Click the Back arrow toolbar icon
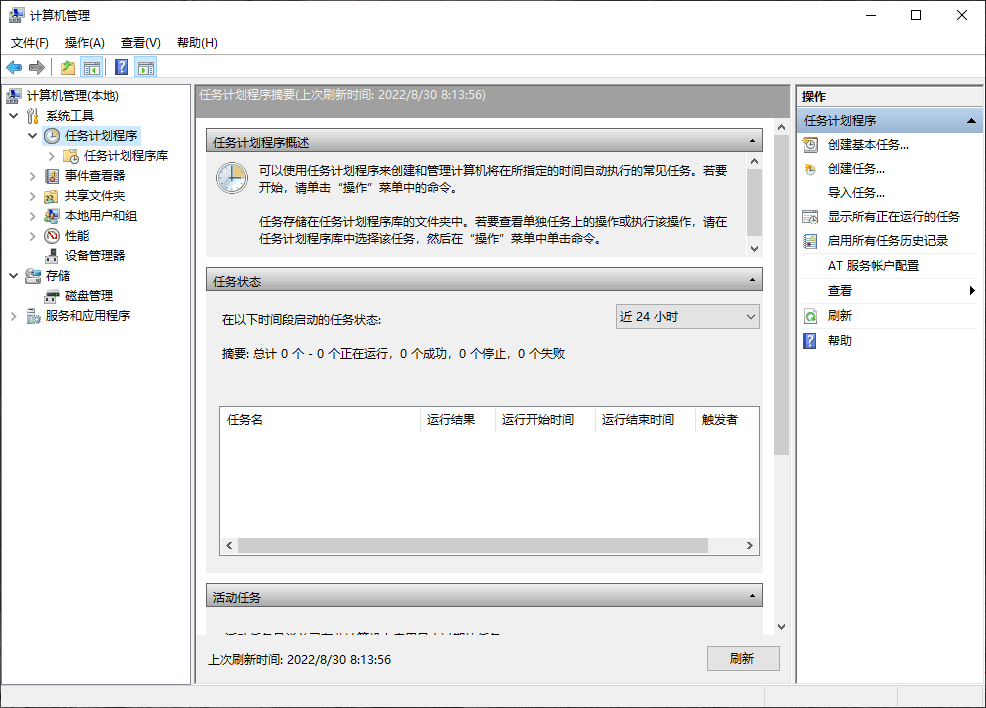 coord(14,67)
